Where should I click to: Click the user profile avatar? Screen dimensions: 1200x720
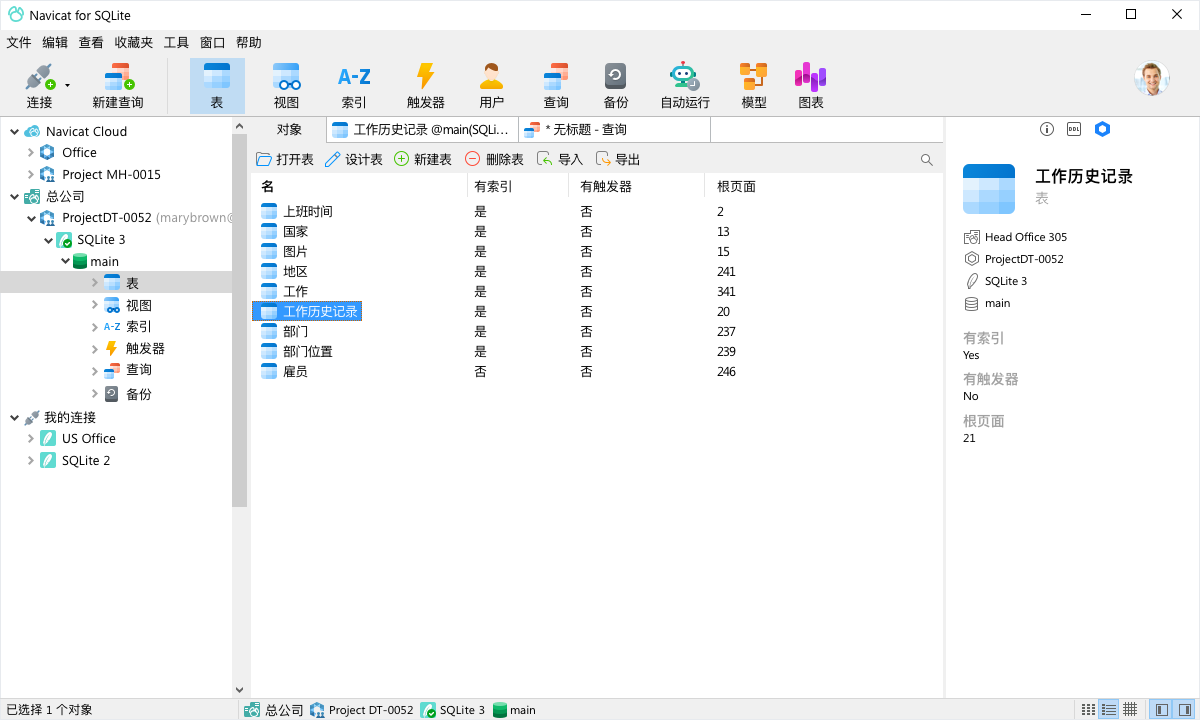coord(1152,79)
